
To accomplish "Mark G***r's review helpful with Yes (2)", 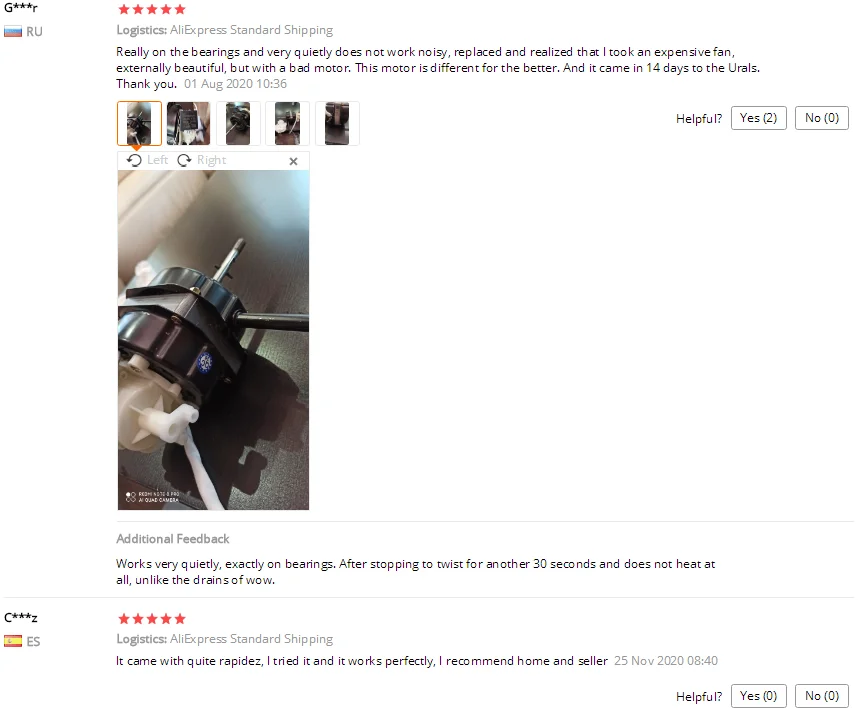I will pyautogui.click(x=759, y=118).
